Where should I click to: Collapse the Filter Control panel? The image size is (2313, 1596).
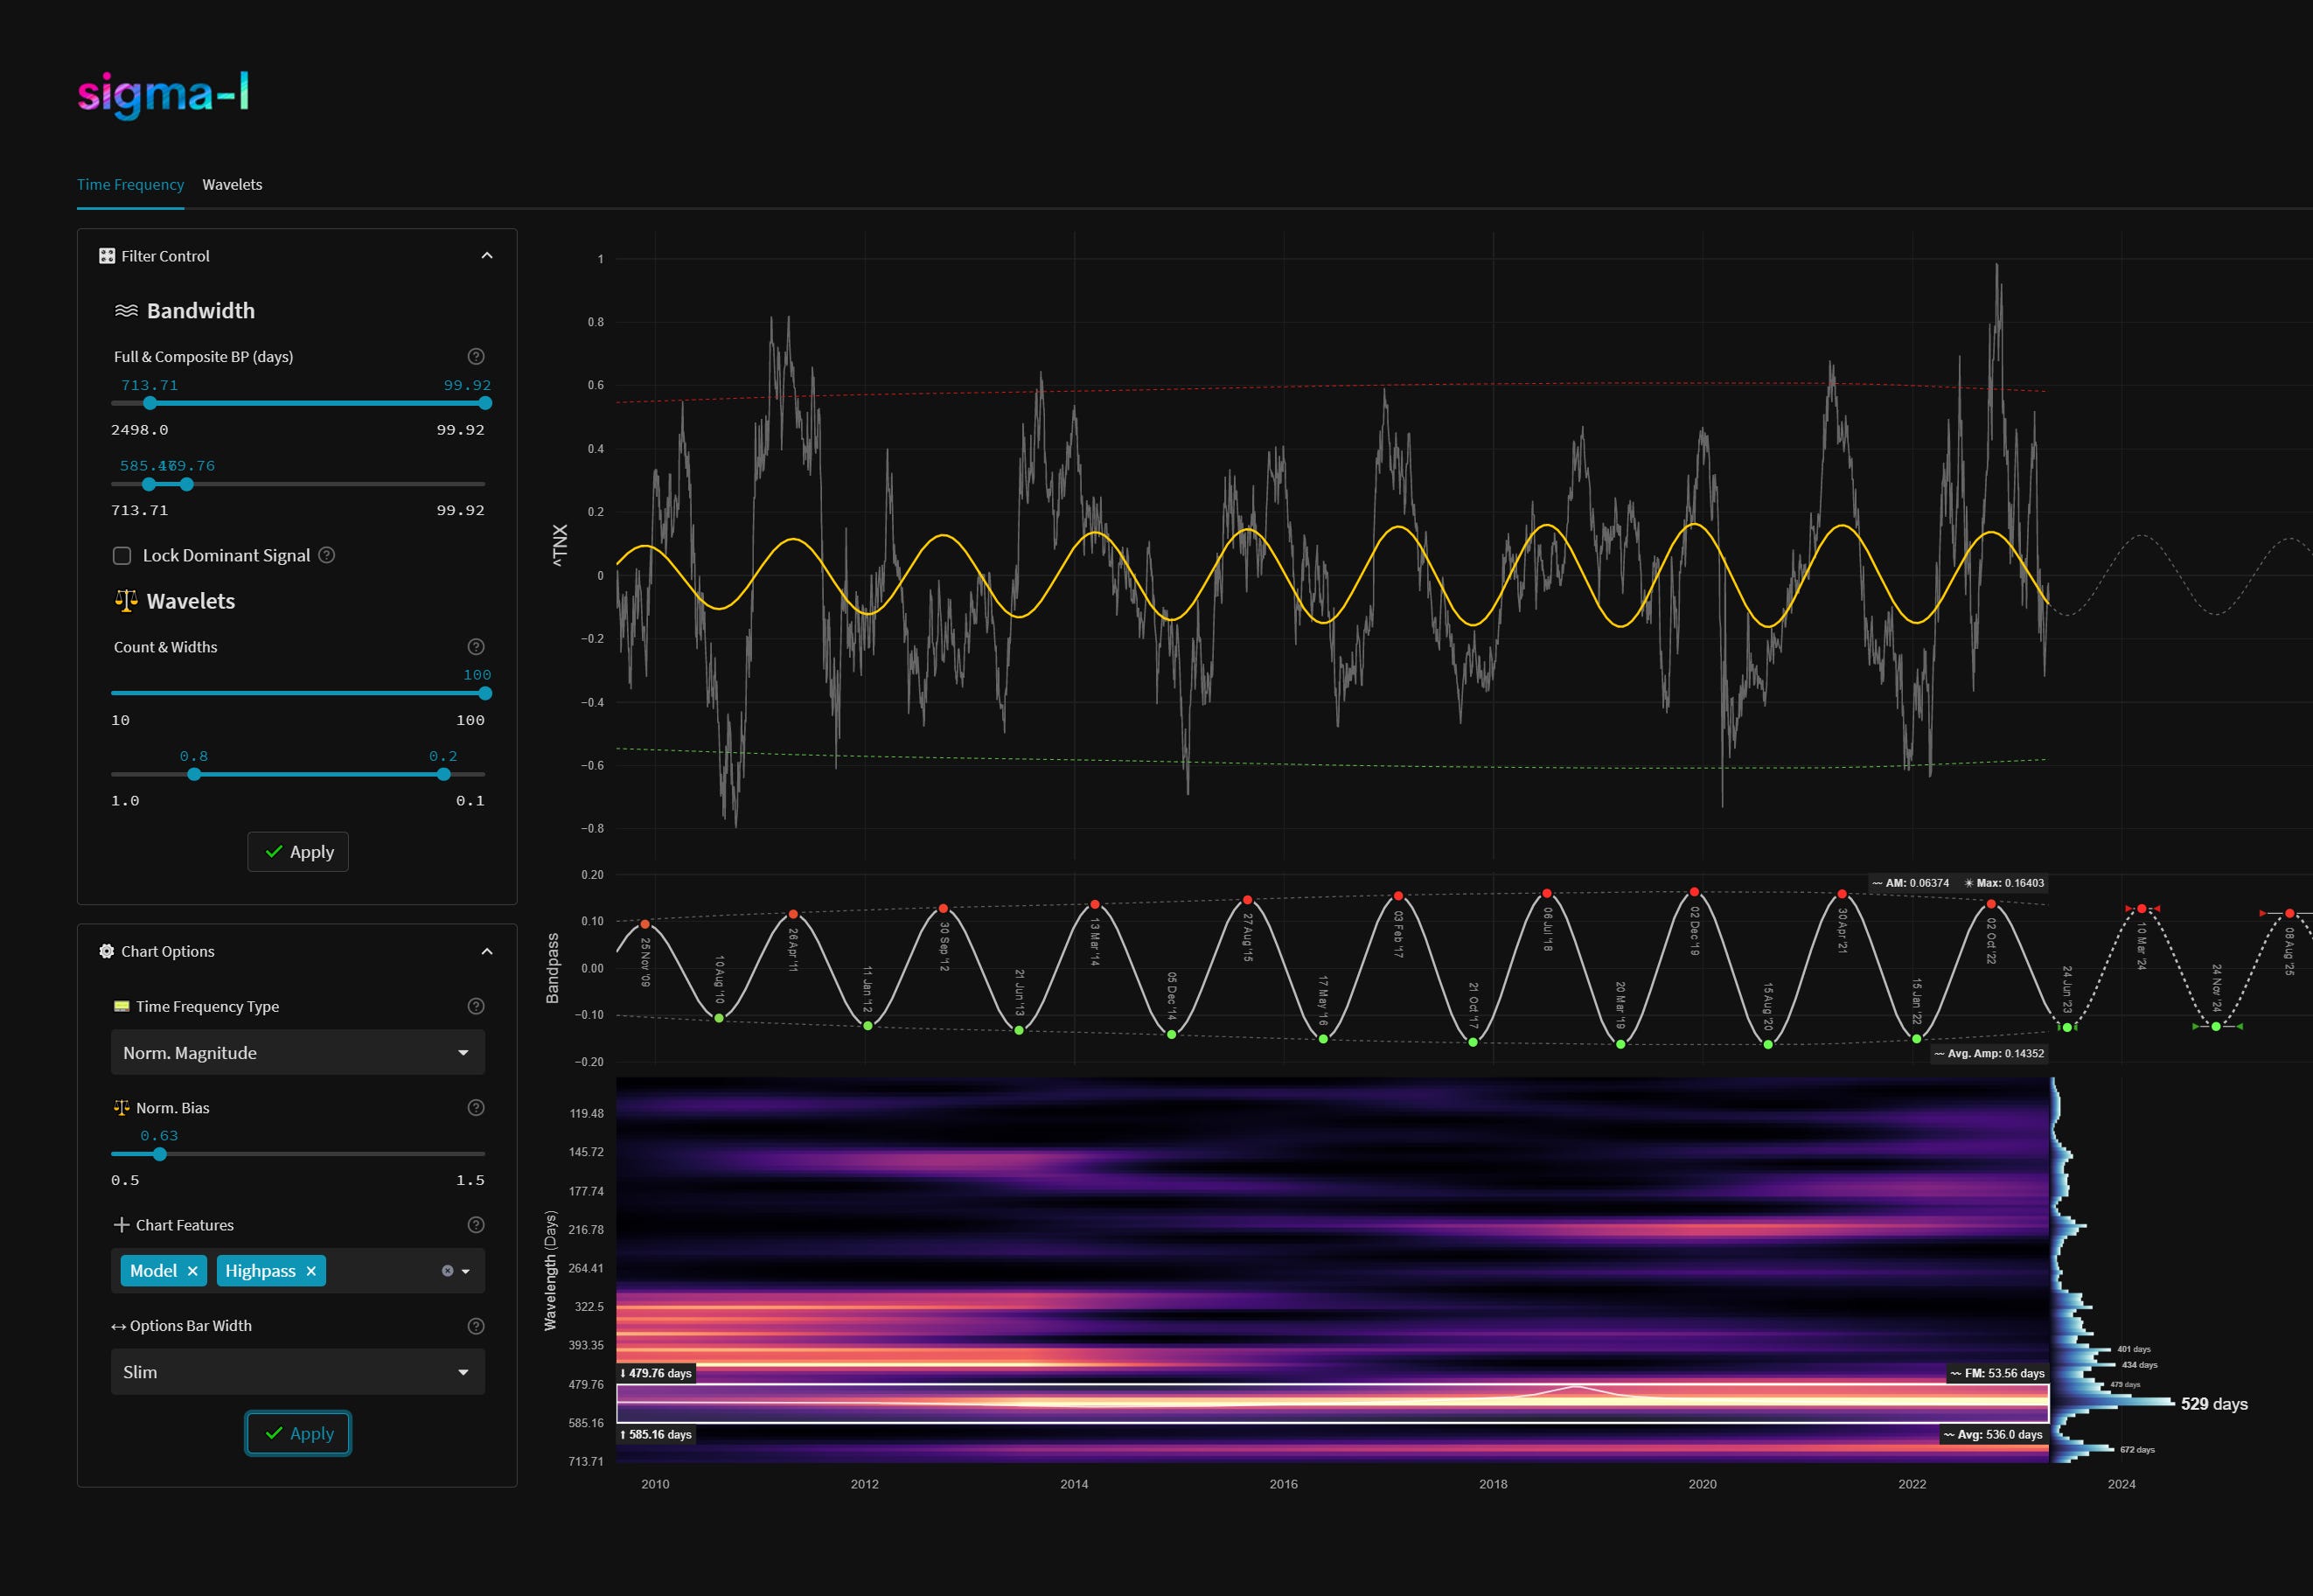(487, 256)
